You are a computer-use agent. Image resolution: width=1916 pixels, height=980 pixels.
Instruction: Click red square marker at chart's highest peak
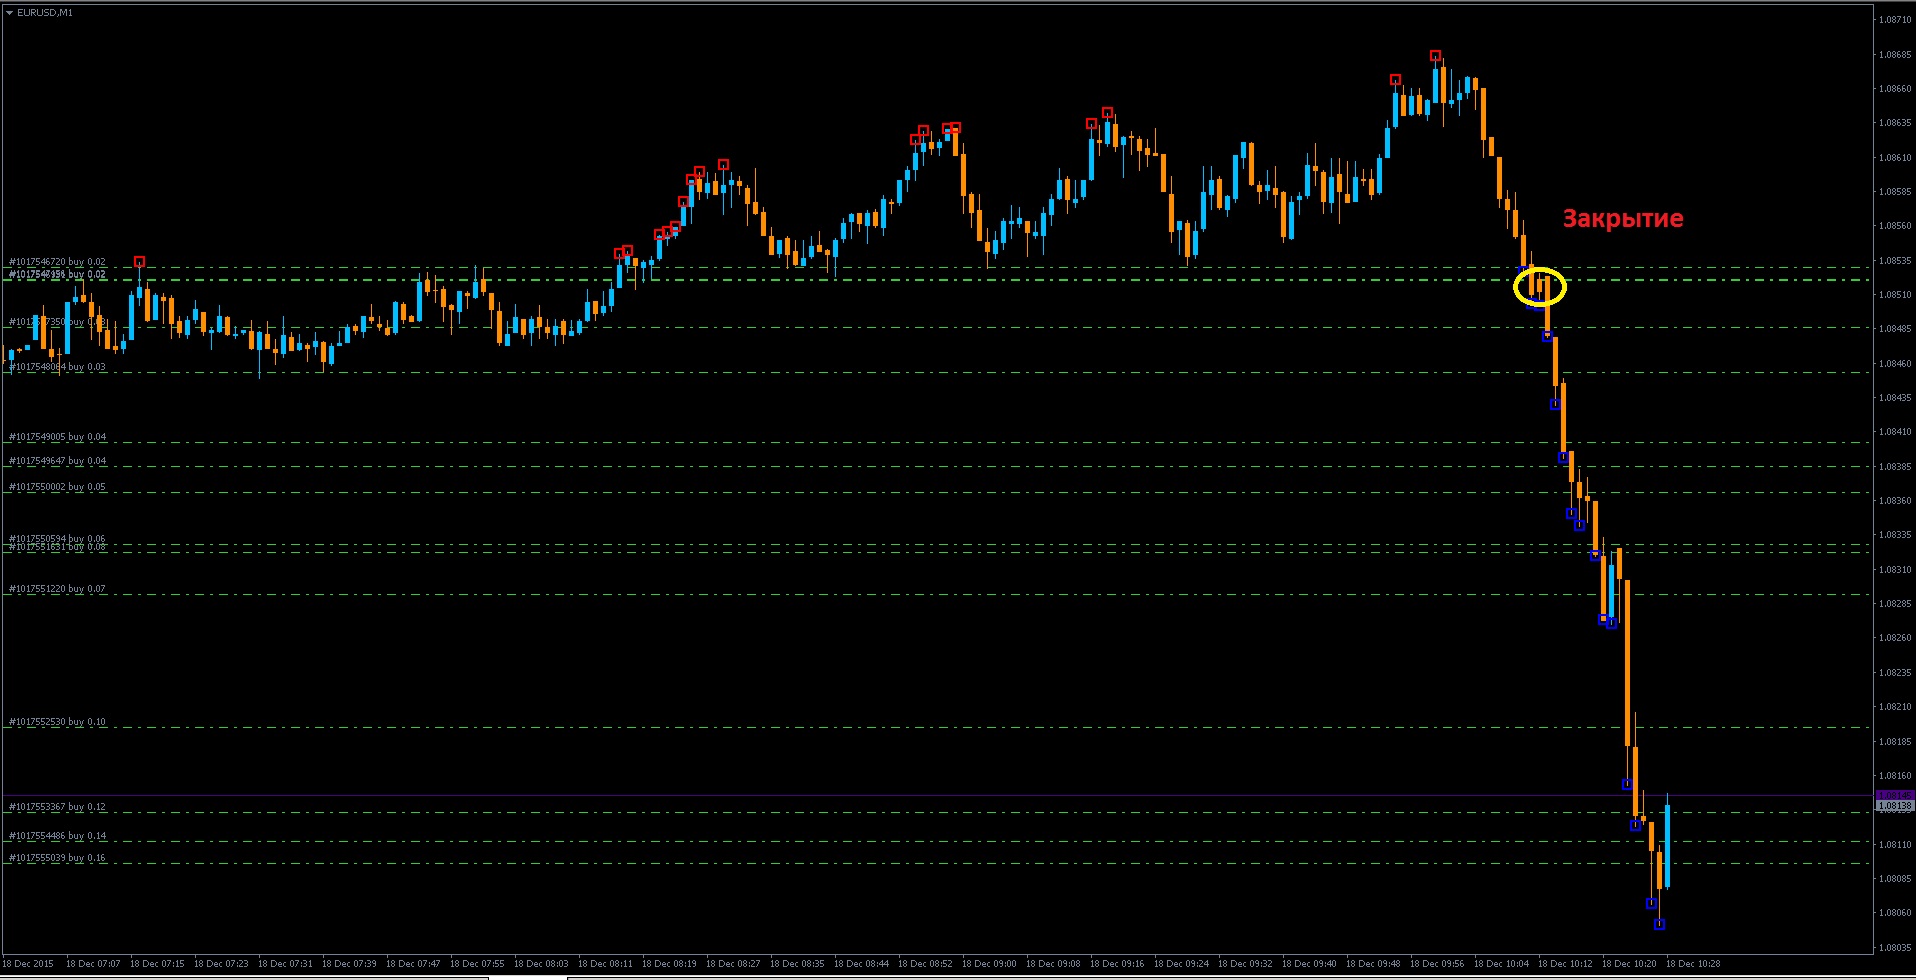1435,56
